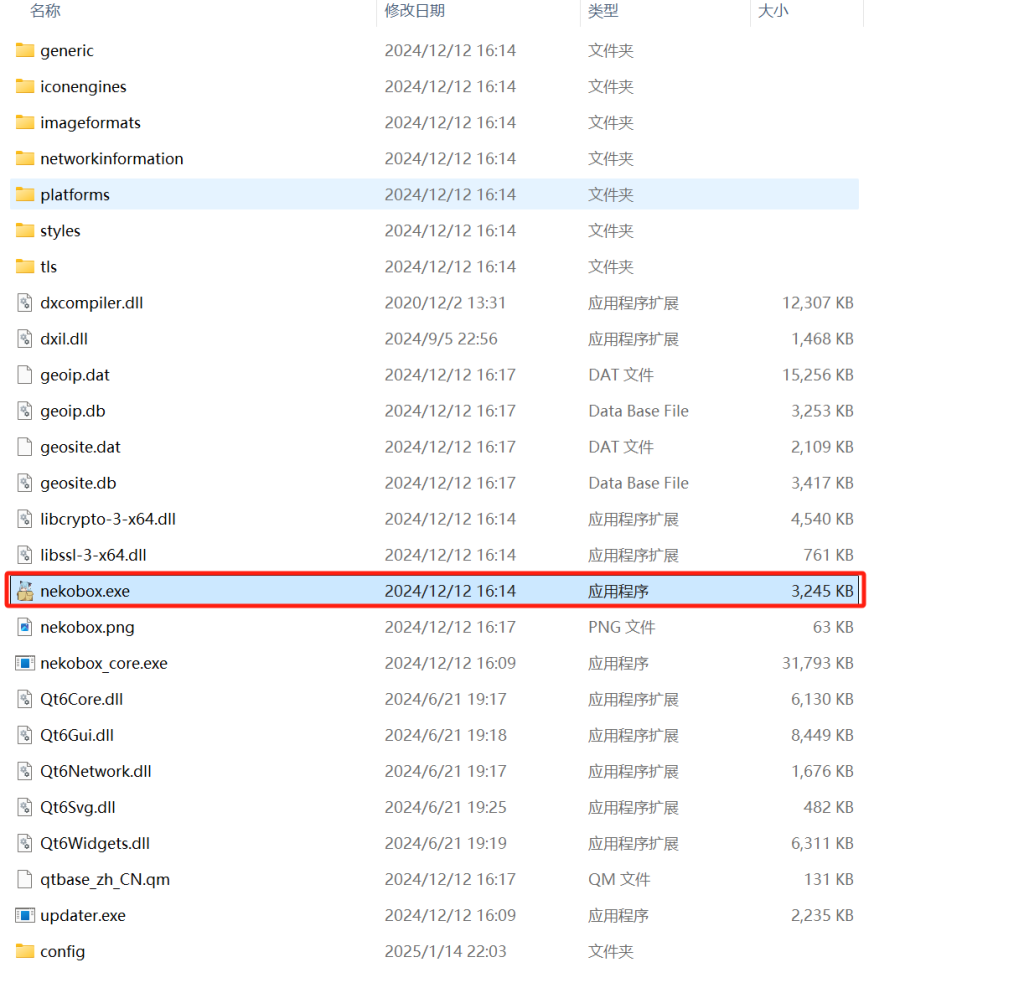
Task: Open the config folder
Action: pos(64,951)
